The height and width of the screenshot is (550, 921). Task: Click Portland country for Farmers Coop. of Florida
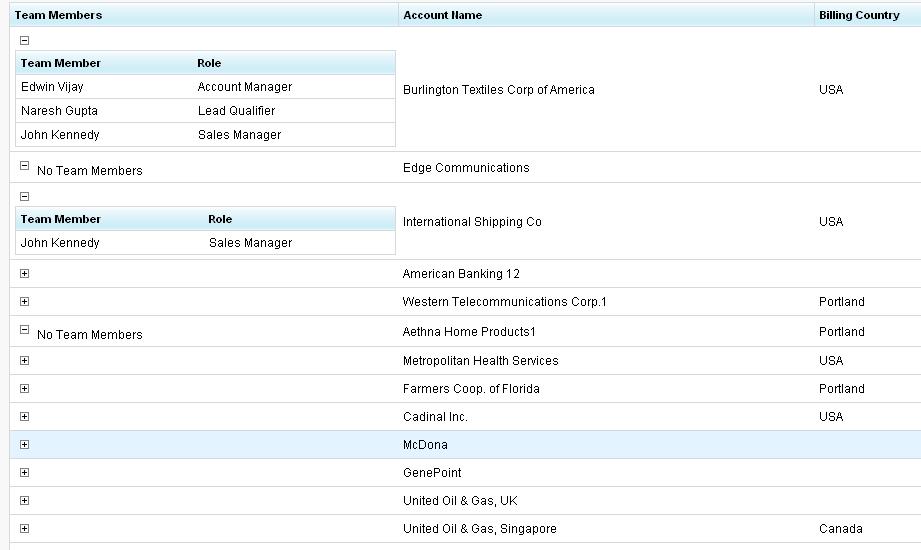pos(842,388)
